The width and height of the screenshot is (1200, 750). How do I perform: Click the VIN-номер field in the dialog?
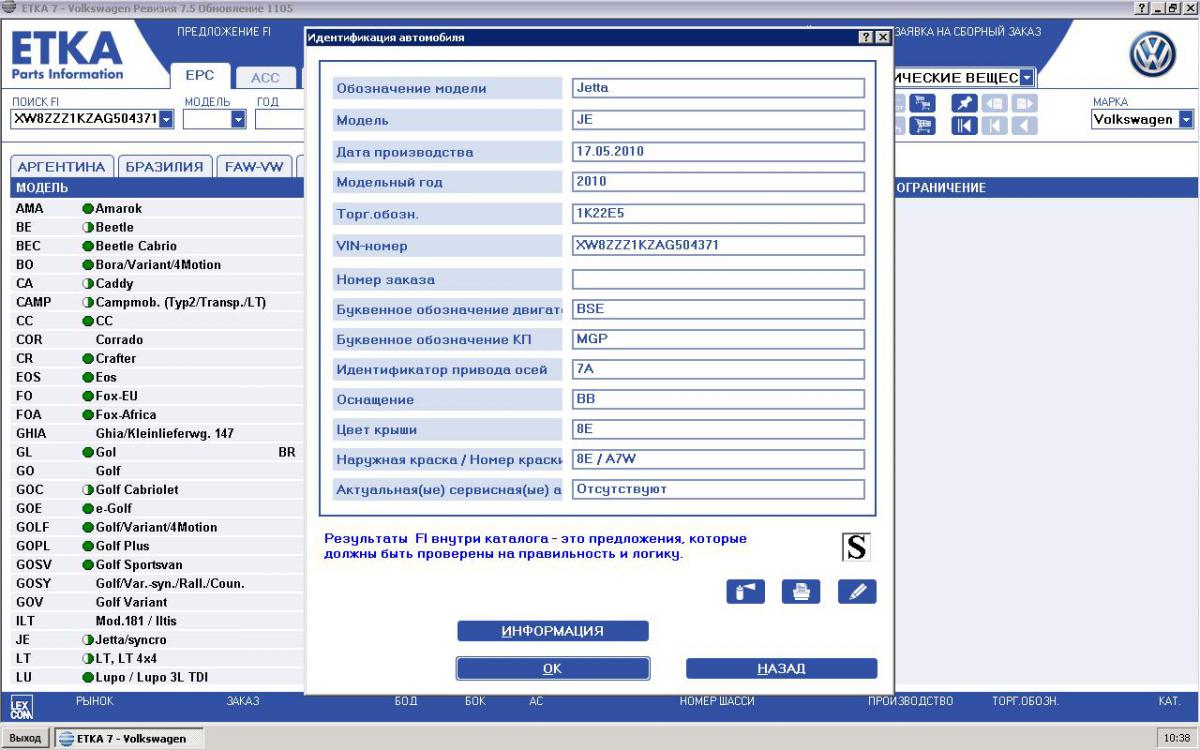(718, 246)
